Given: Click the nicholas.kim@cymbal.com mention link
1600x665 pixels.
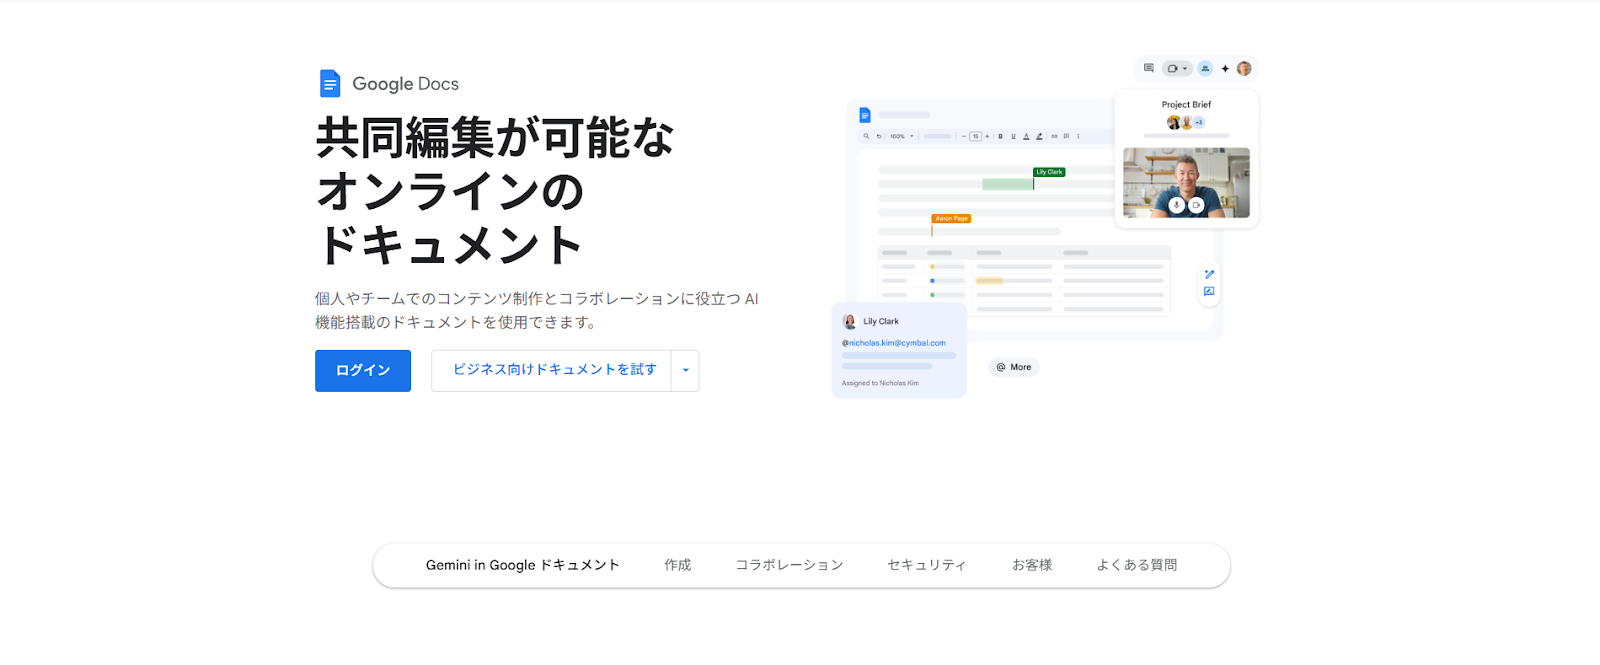Looking at the screenshot, I should 894,343.
